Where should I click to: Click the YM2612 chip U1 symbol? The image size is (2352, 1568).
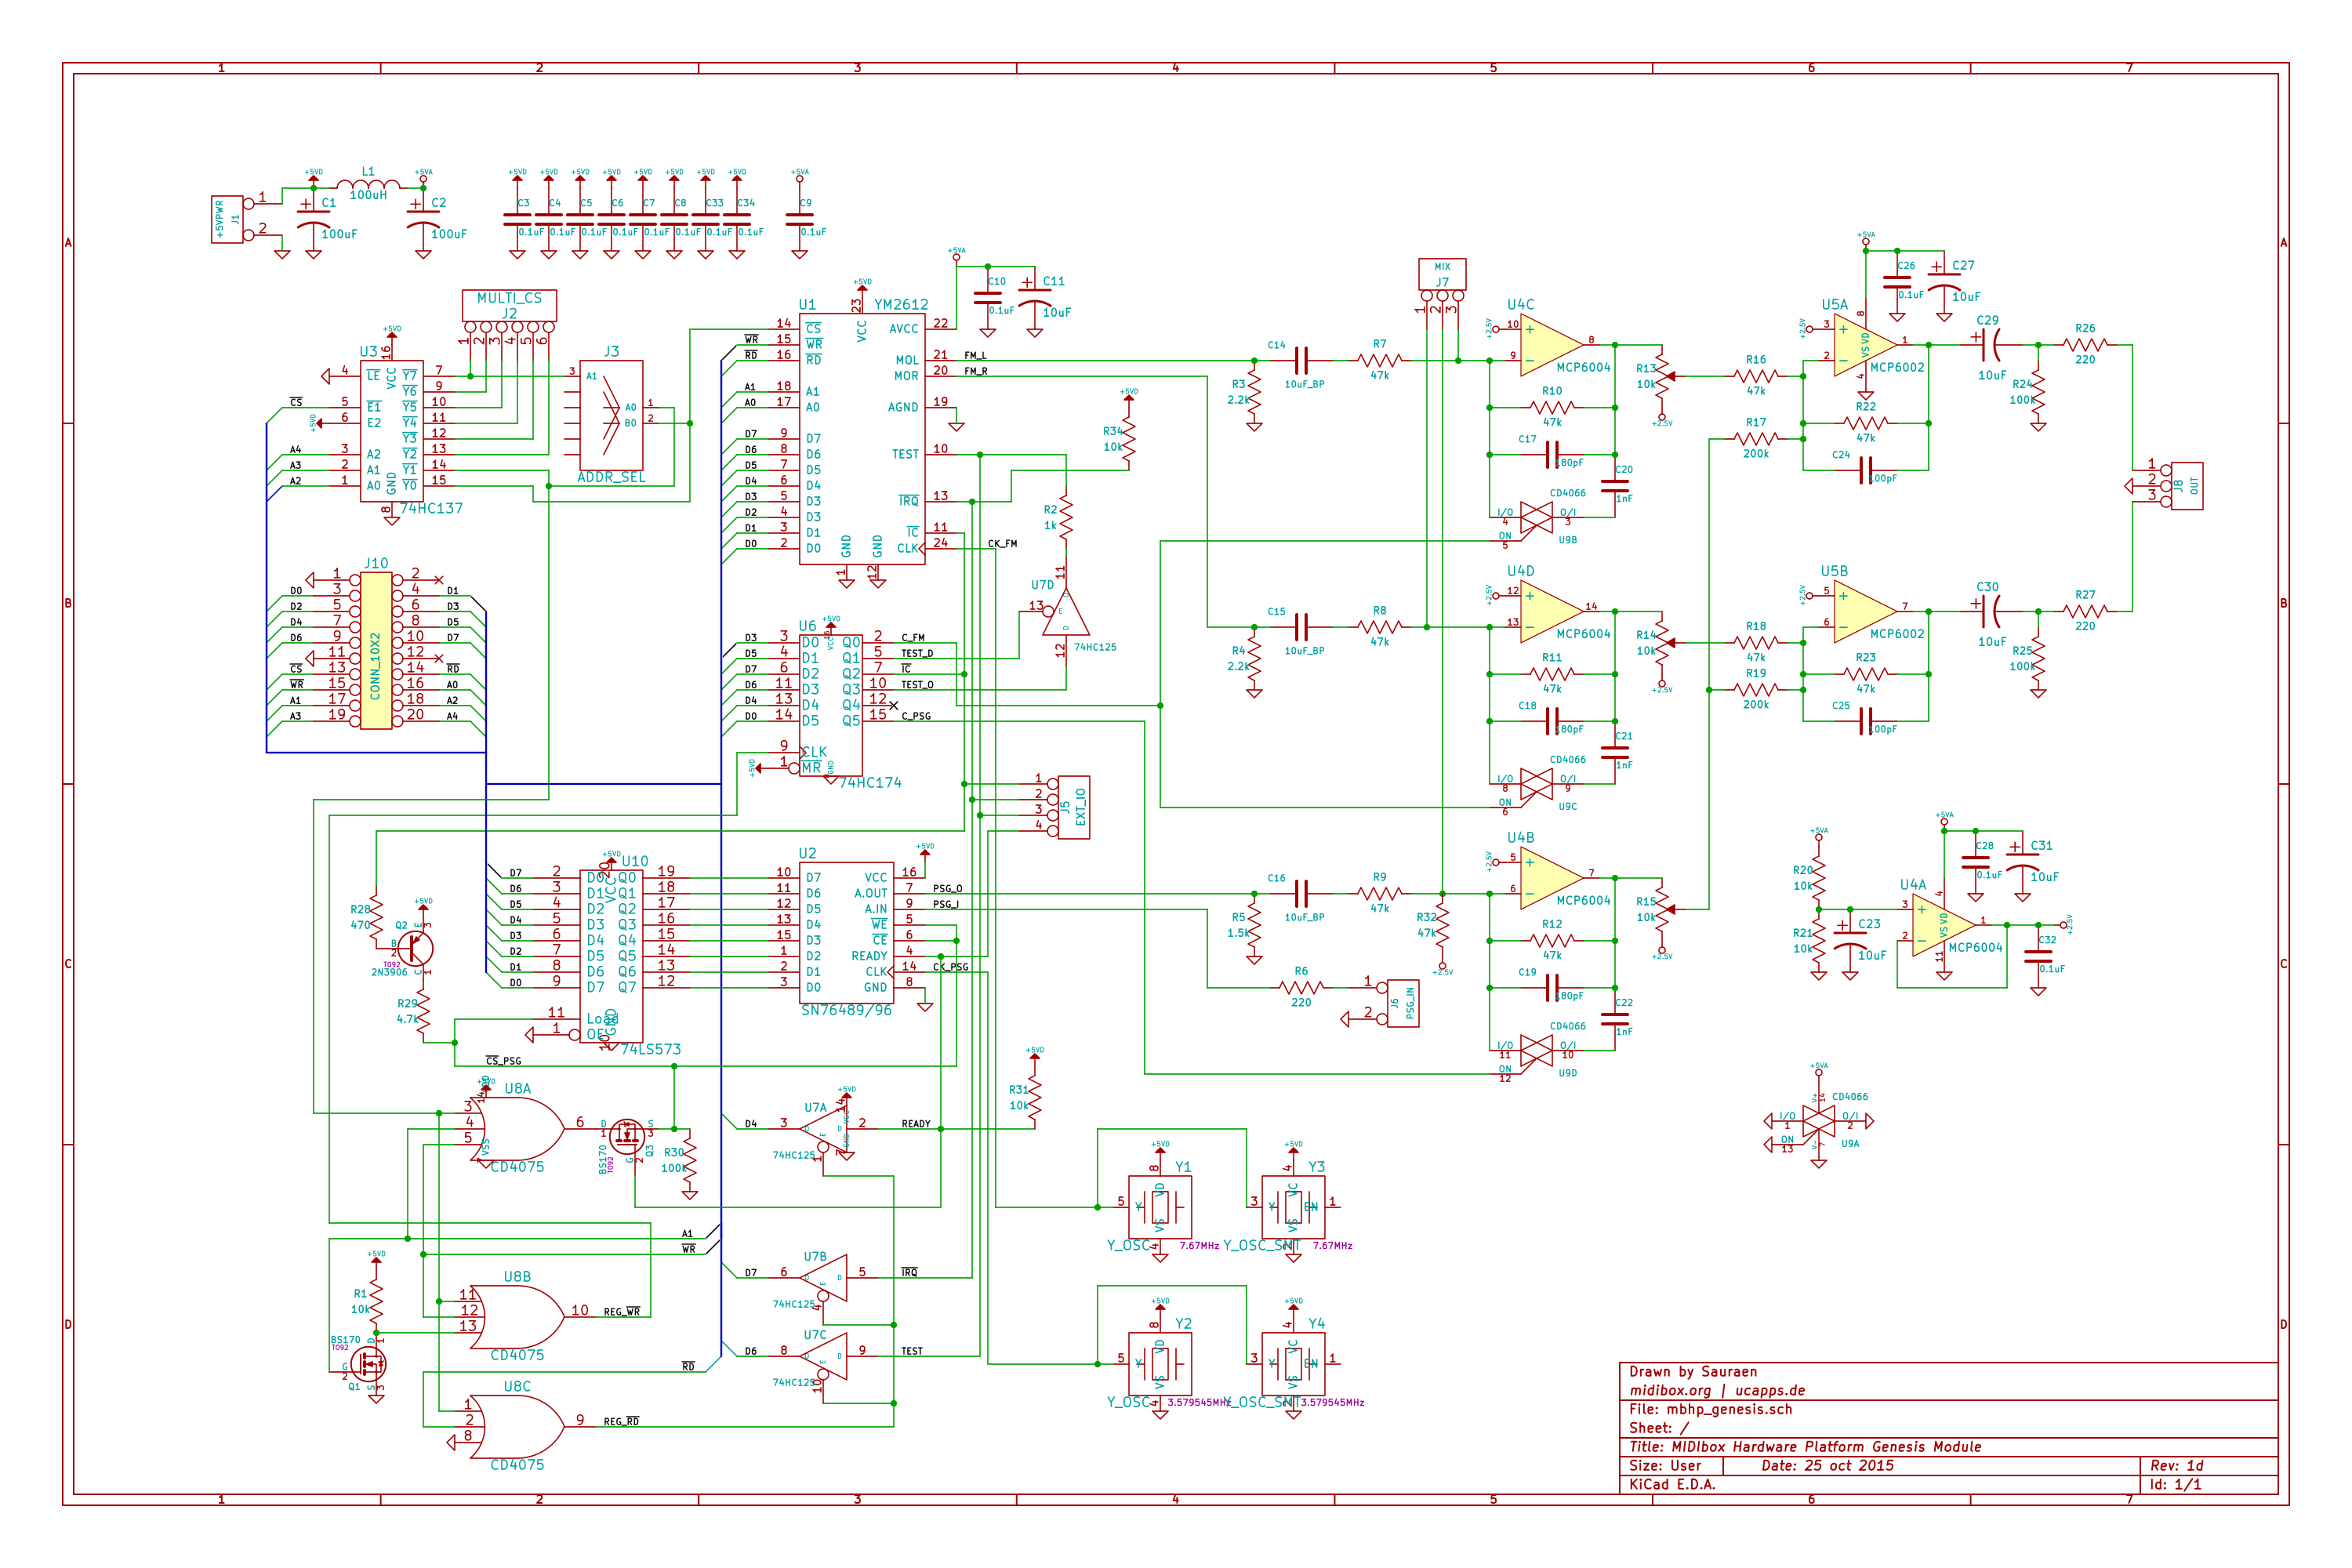(x=861, y=440)
